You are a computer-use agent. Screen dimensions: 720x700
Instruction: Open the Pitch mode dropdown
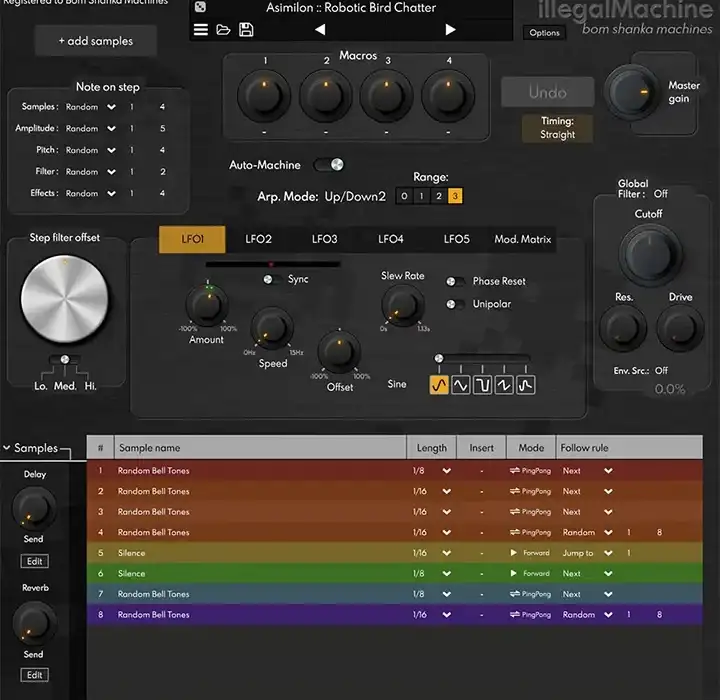point(111,150)
